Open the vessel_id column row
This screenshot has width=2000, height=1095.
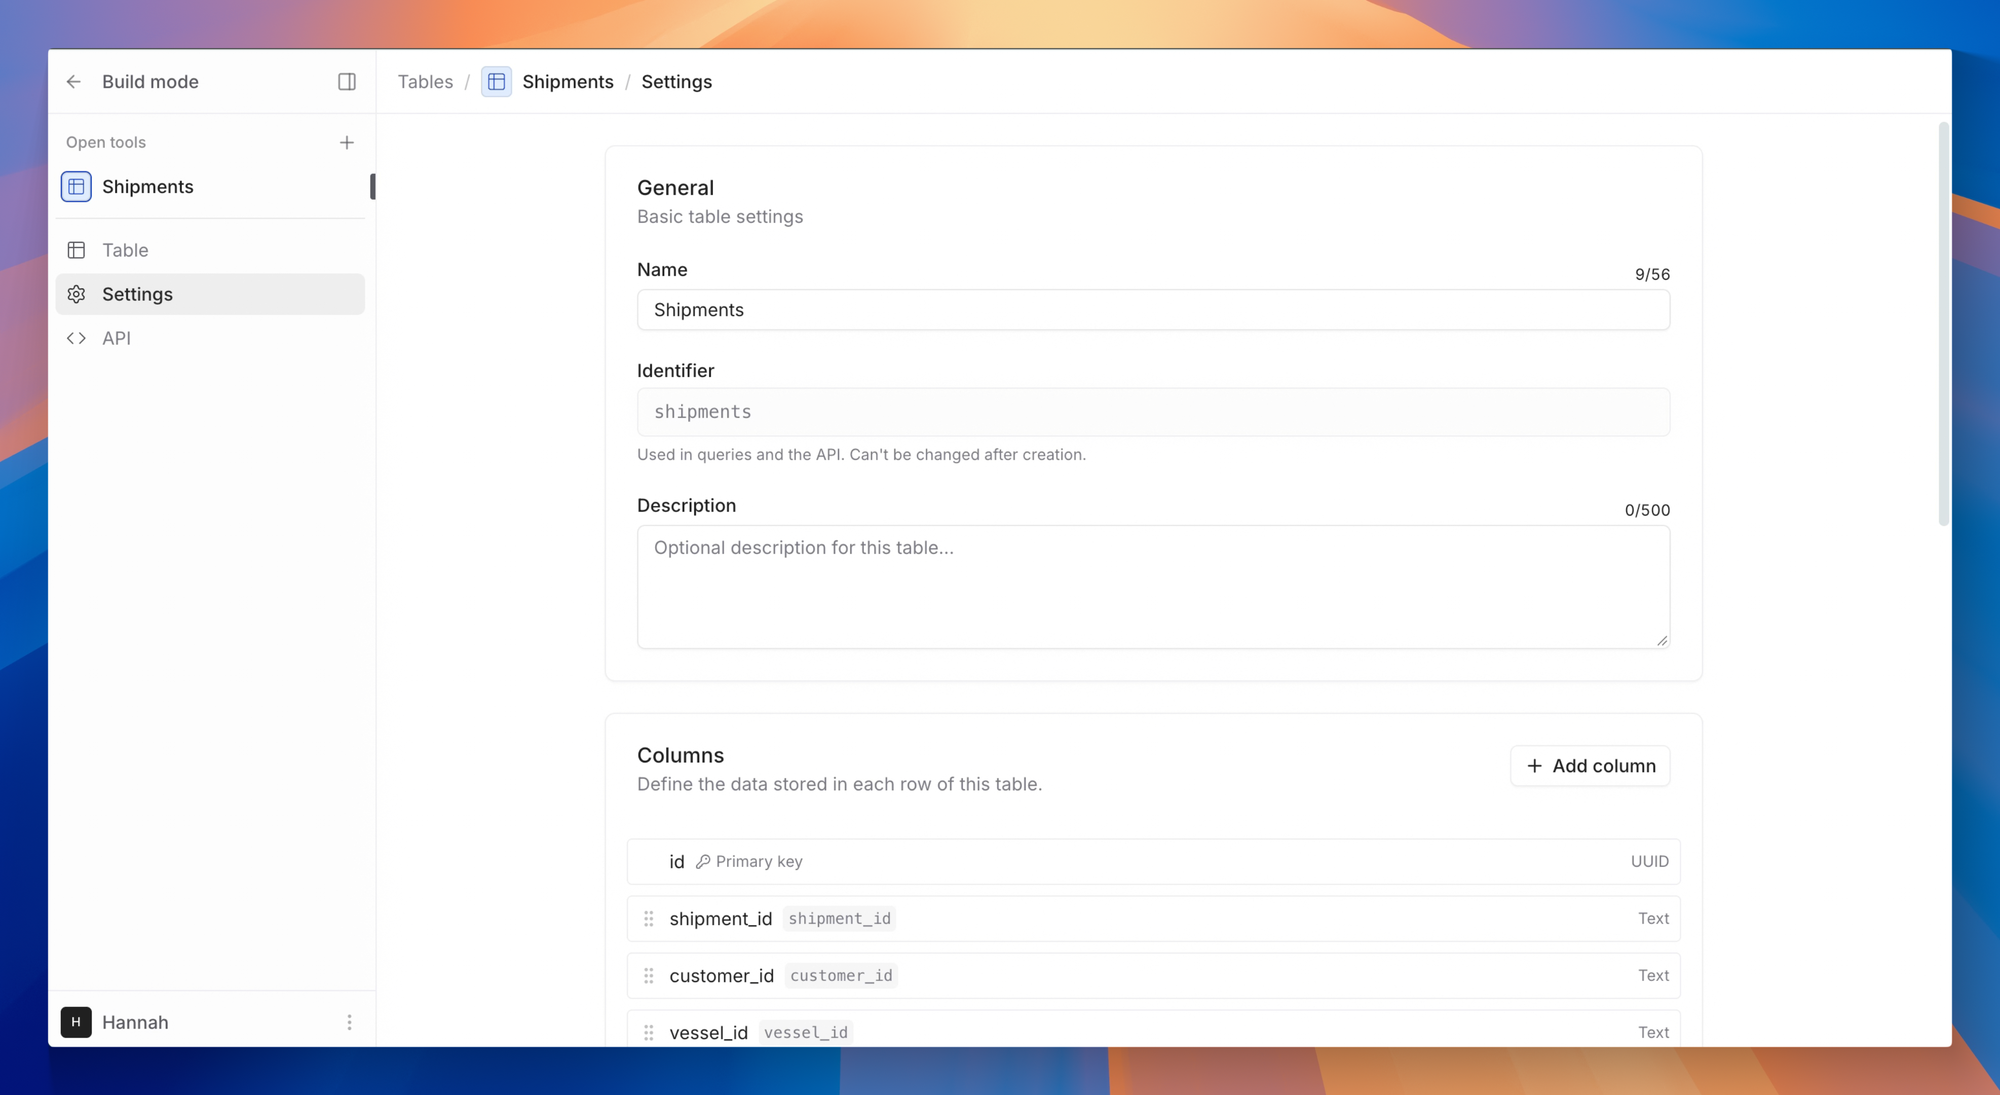[1153, 1030]
